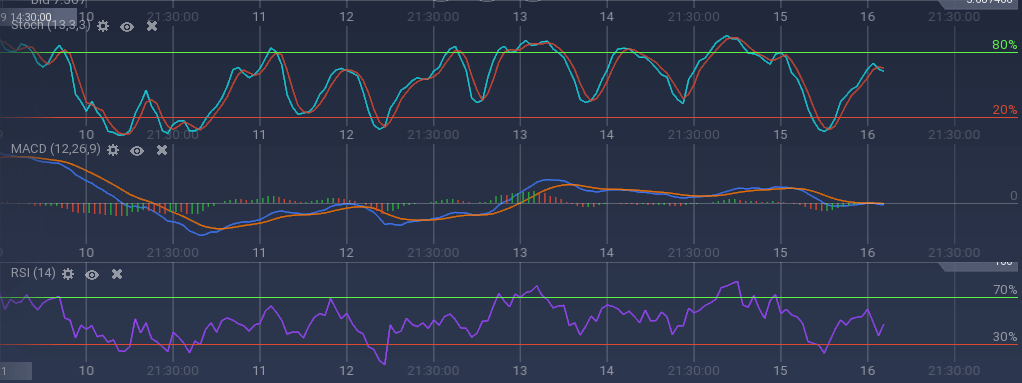Hide the MACD indicator via eye icon

coord(137,151)
